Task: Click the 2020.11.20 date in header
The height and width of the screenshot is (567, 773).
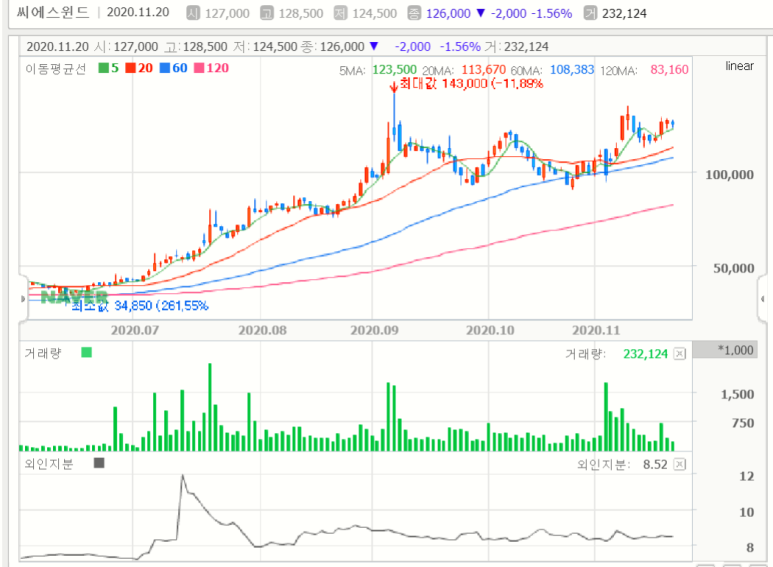Action: coord(138,12)
